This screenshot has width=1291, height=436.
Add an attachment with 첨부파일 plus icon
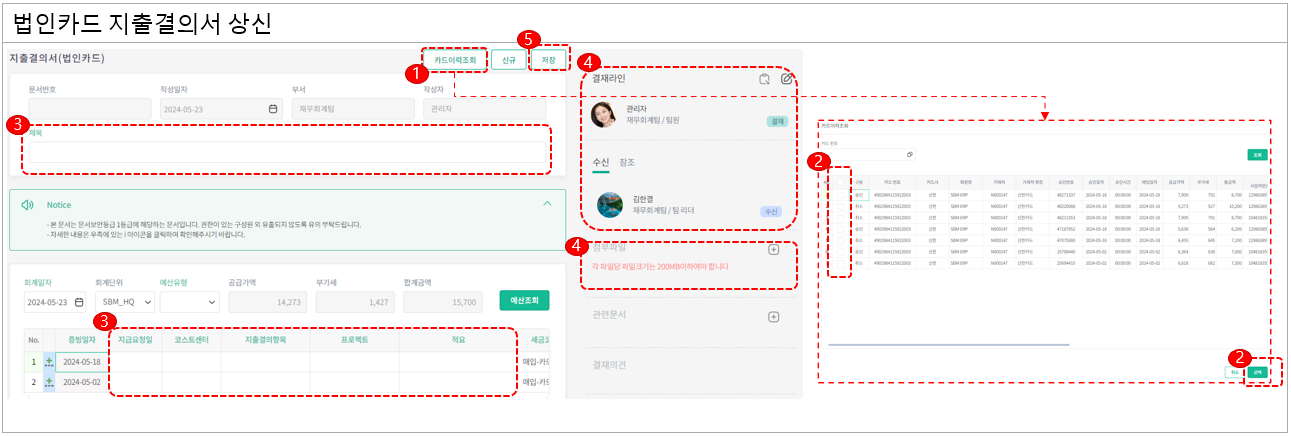[x=773, y=250]
